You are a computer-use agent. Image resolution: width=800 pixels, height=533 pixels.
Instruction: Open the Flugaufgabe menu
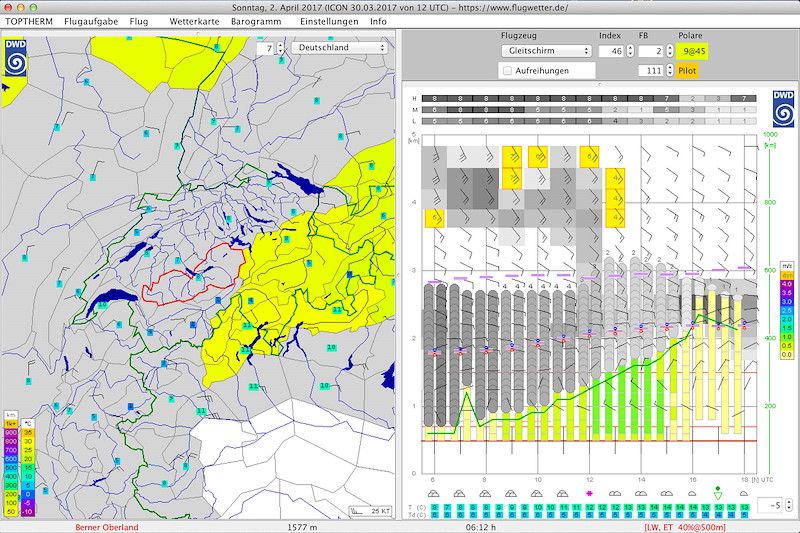click(x=91, y=21)
